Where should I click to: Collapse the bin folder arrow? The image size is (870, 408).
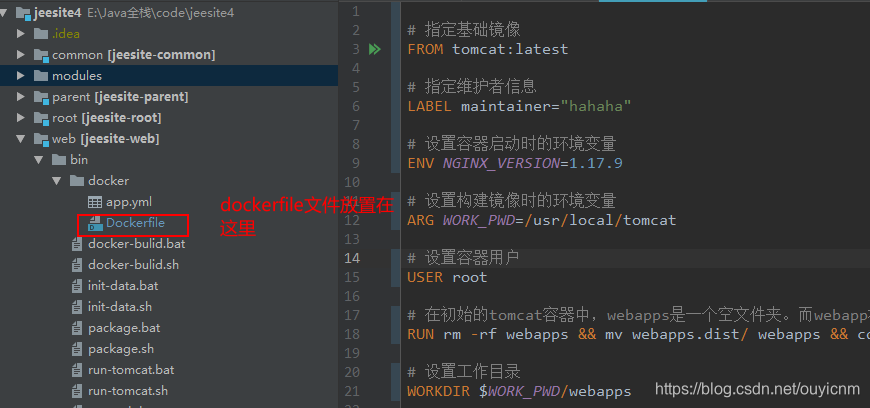39,160
